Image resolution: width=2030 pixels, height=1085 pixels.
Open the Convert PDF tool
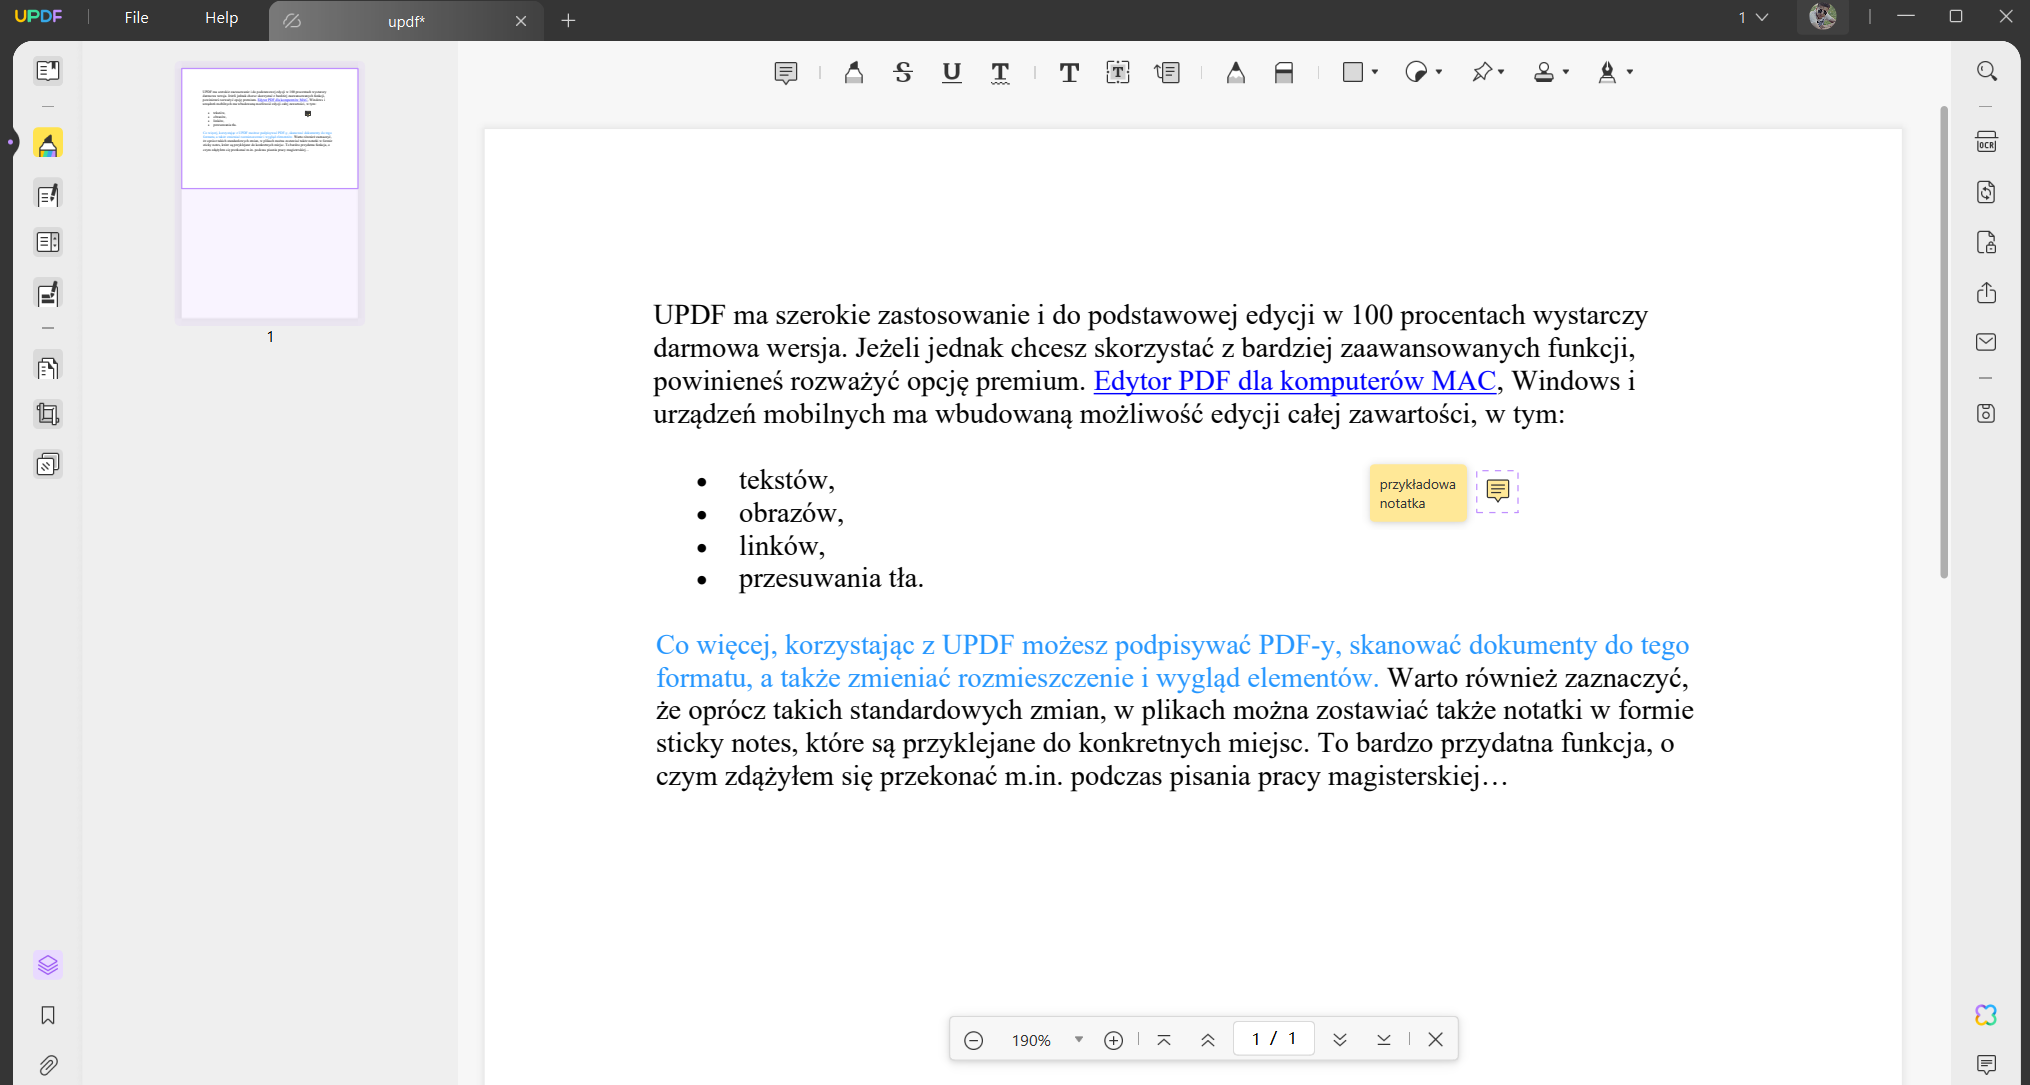click(x=1987, y=192)
